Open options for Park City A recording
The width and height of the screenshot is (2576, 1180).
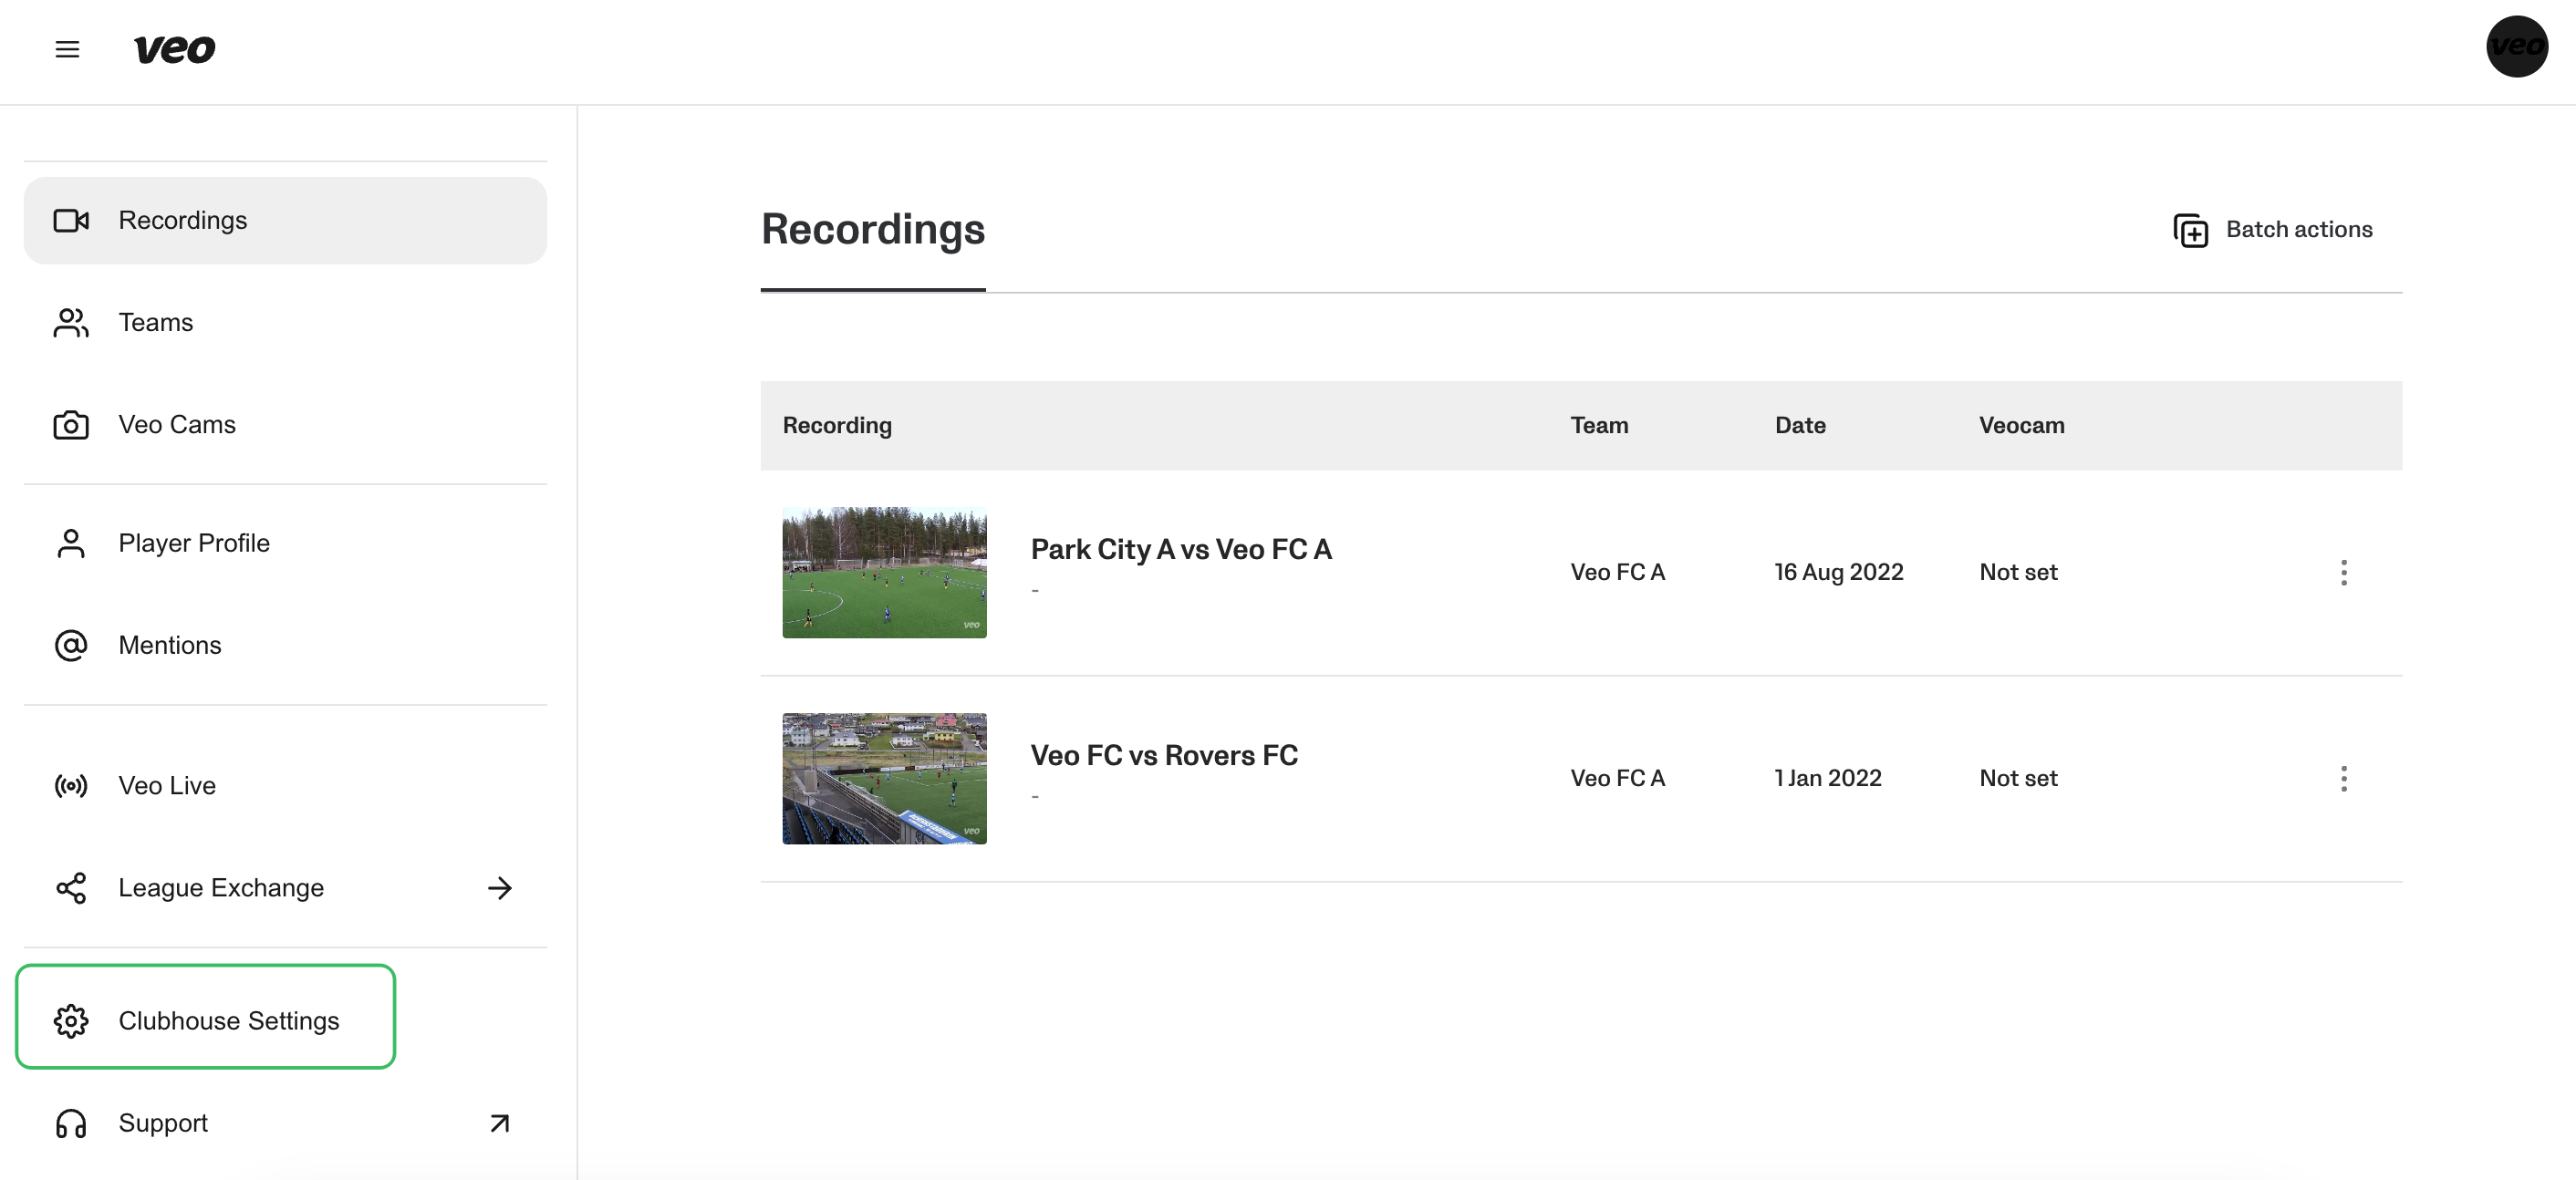tap(2343, 573)
